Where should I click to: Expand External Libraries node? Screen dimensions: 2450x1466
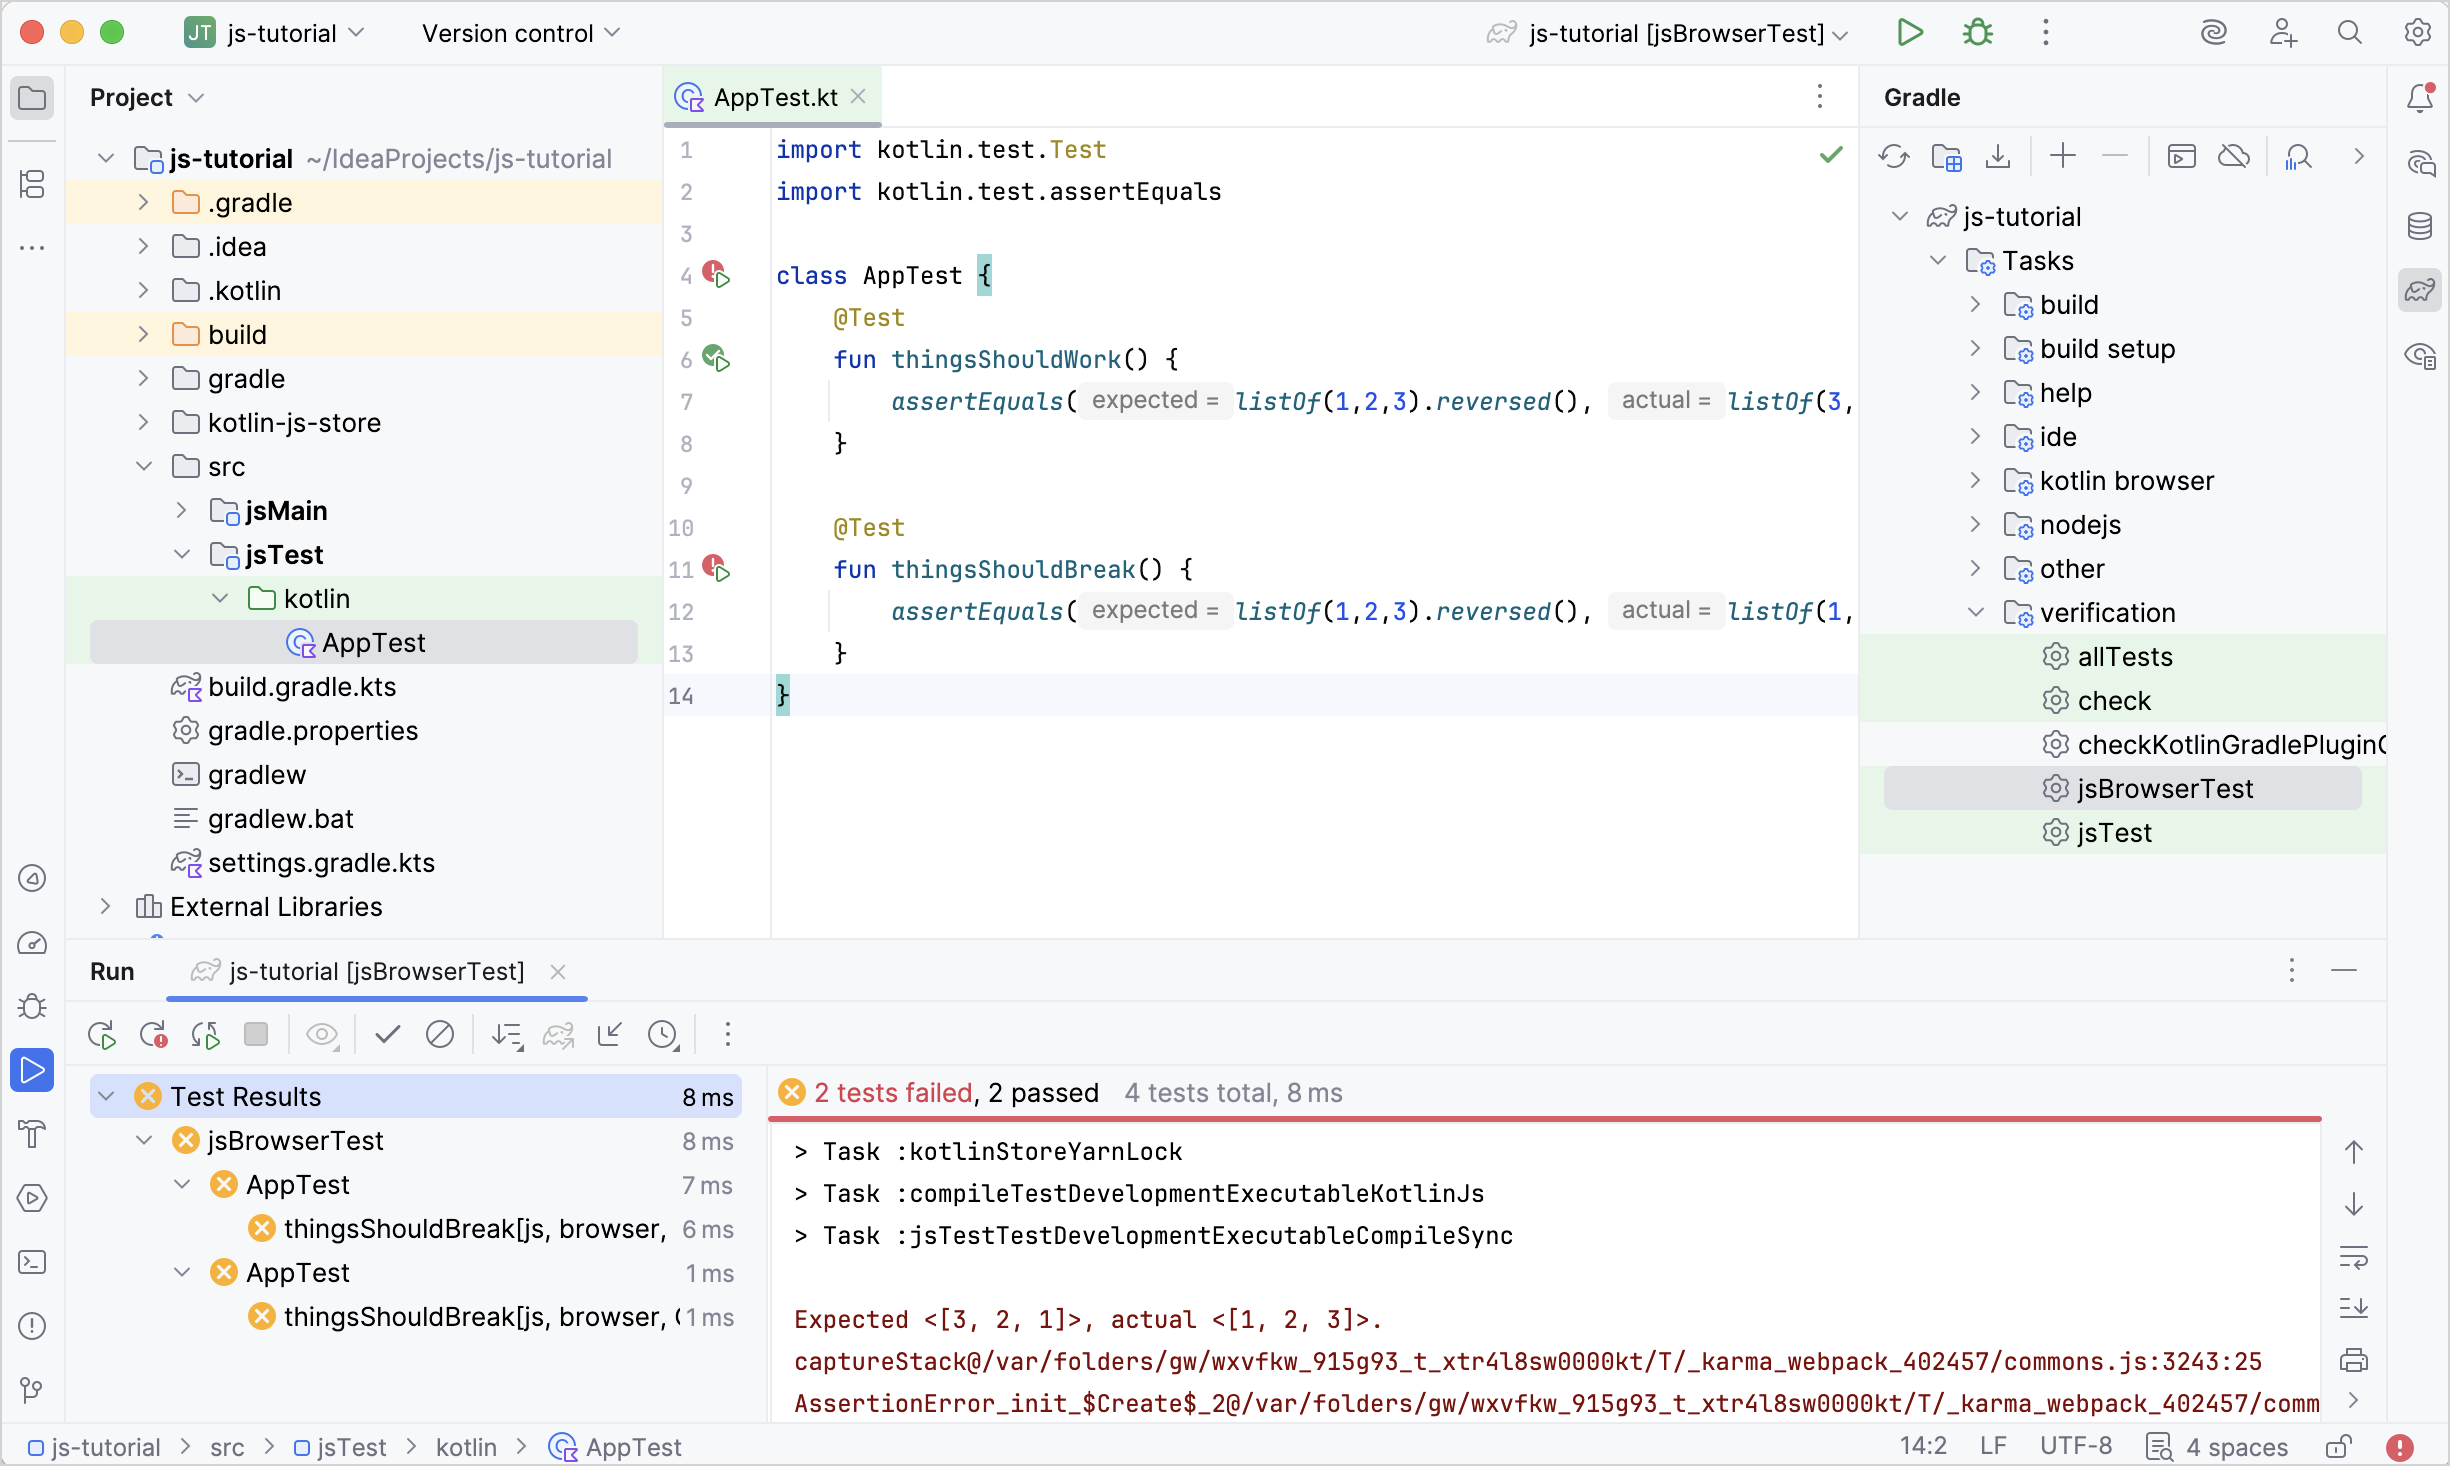(x=105, y=906)
